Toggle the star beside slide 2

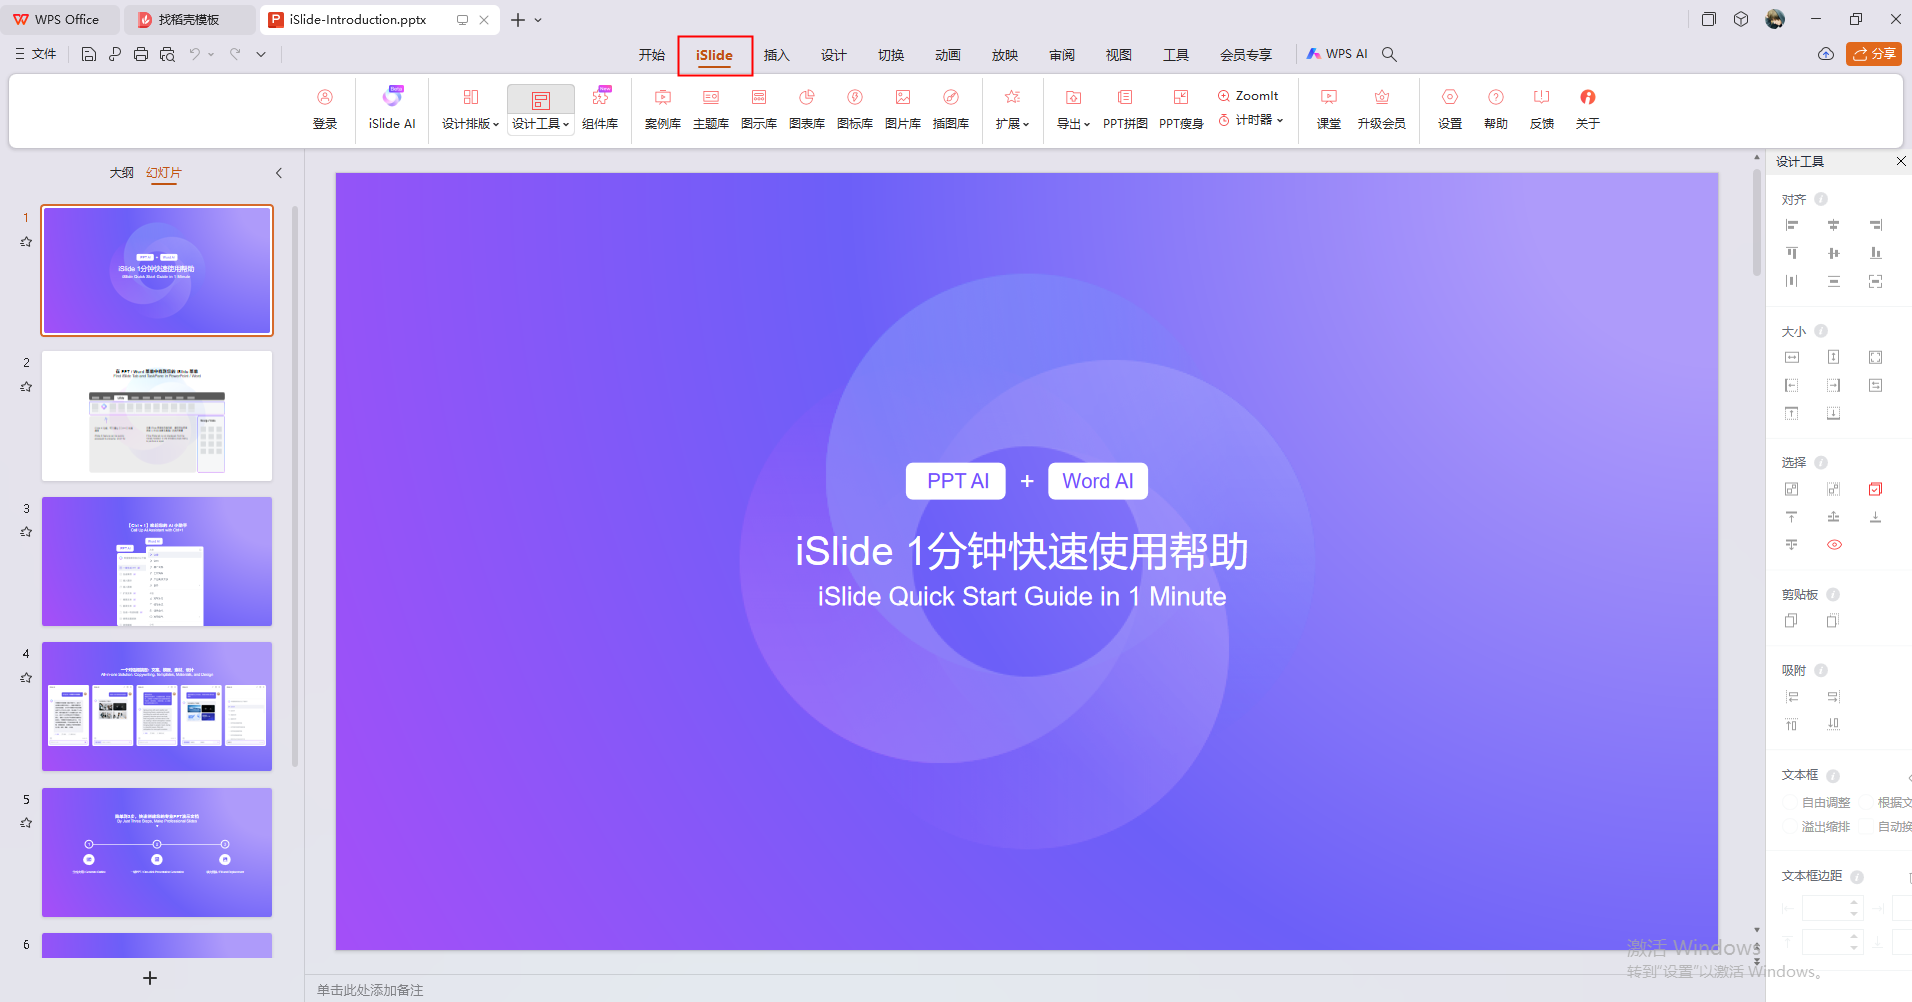tap(26, 387)
